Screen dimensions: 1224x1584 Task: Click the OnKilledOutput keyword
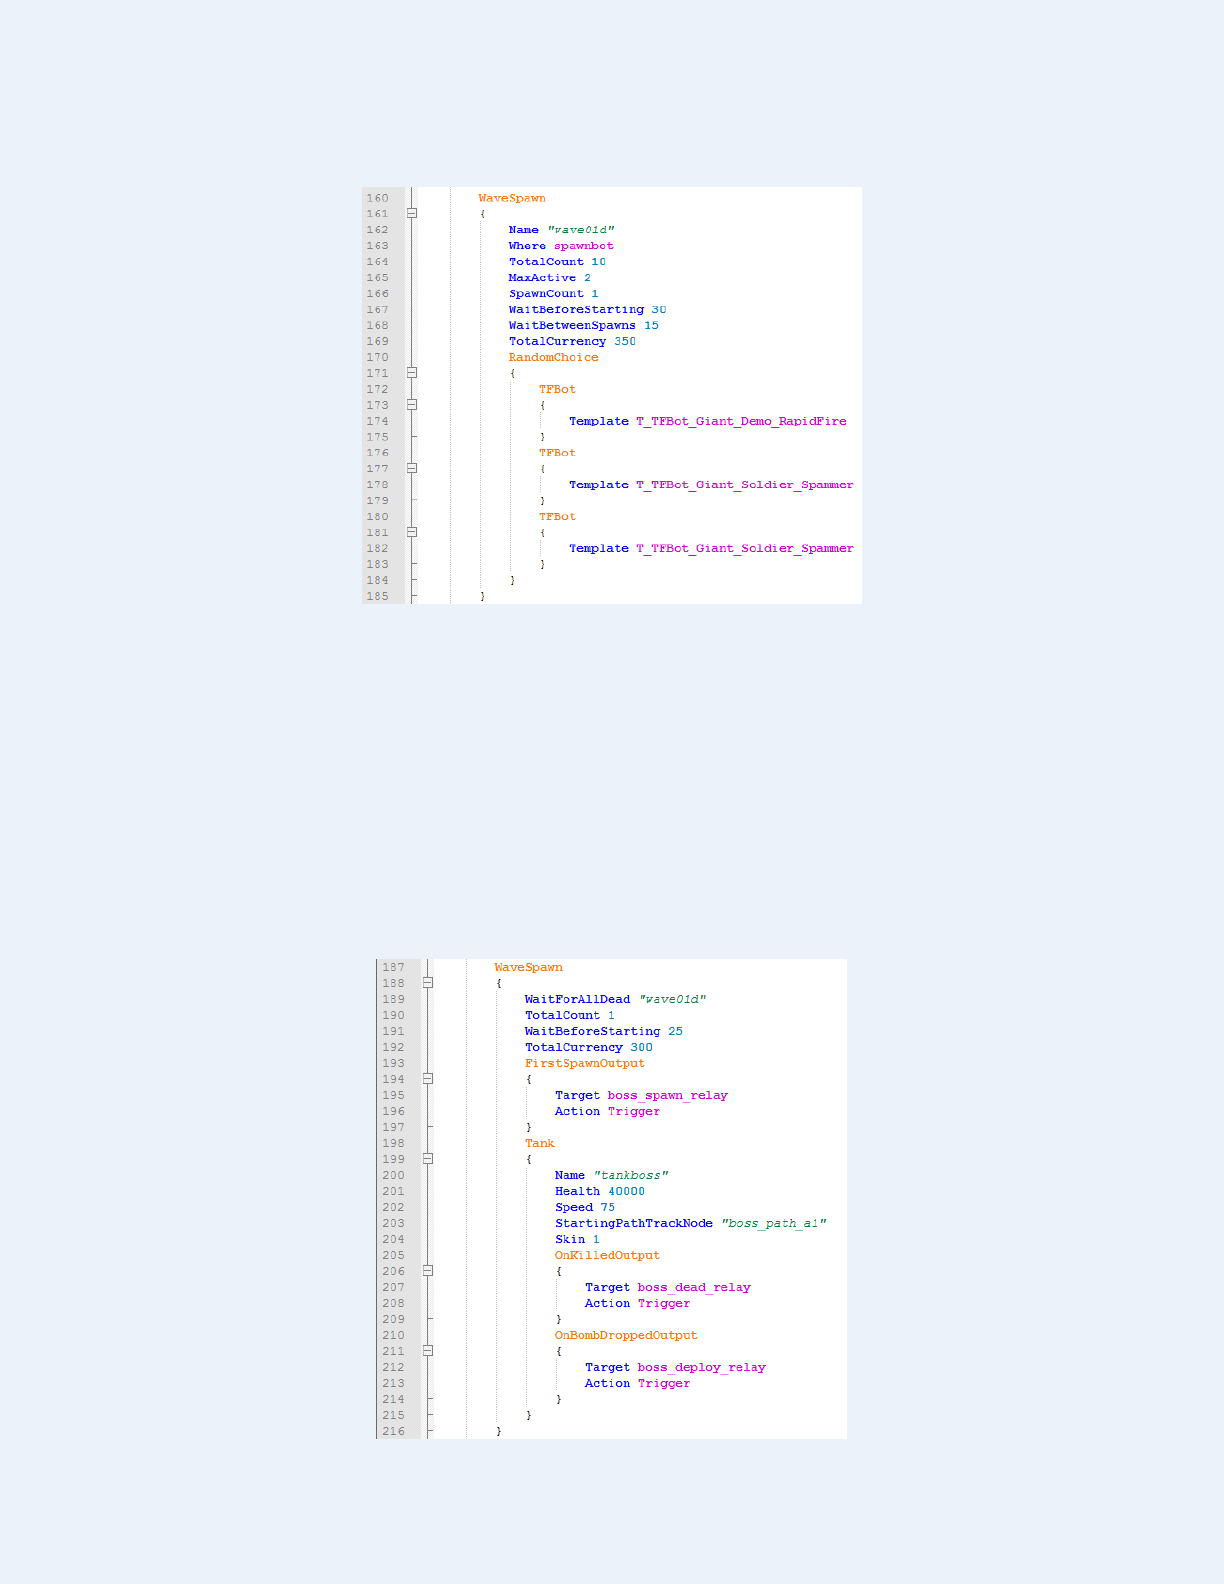[x=608, y=1256]
